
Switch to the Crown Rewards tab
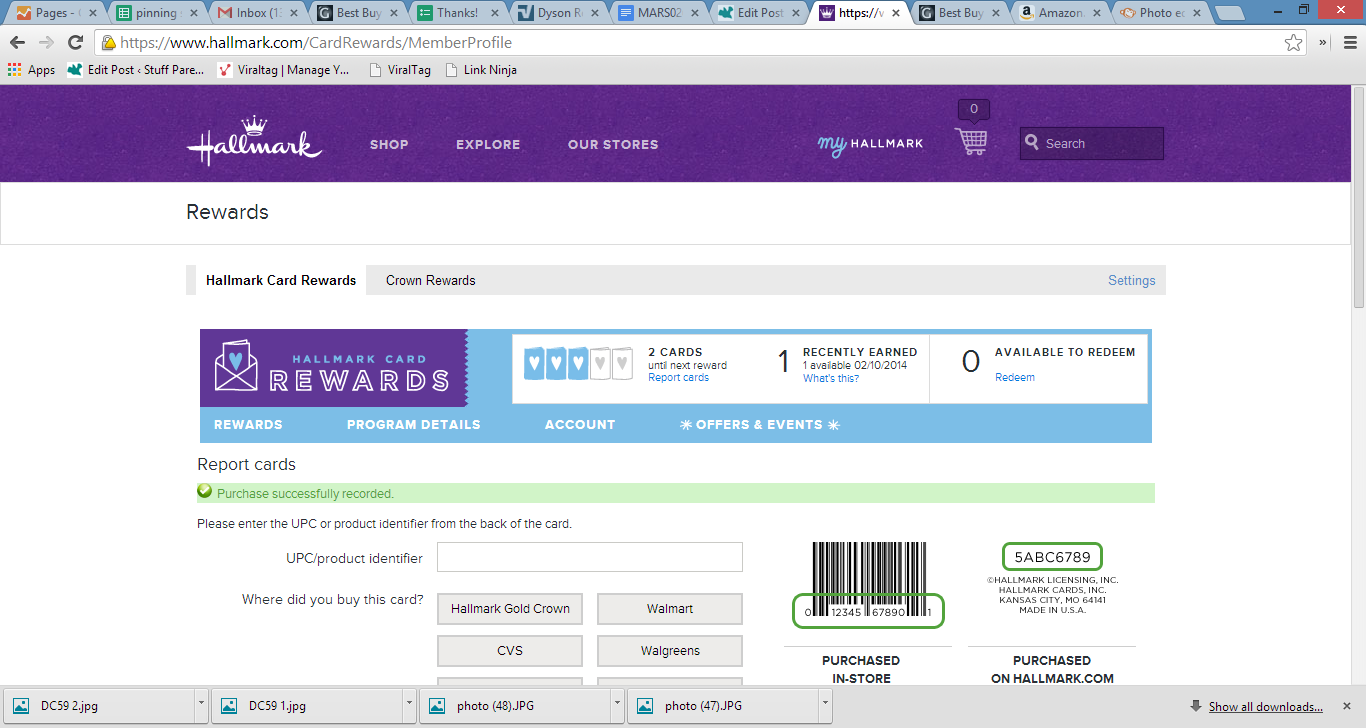coord(430,280)
